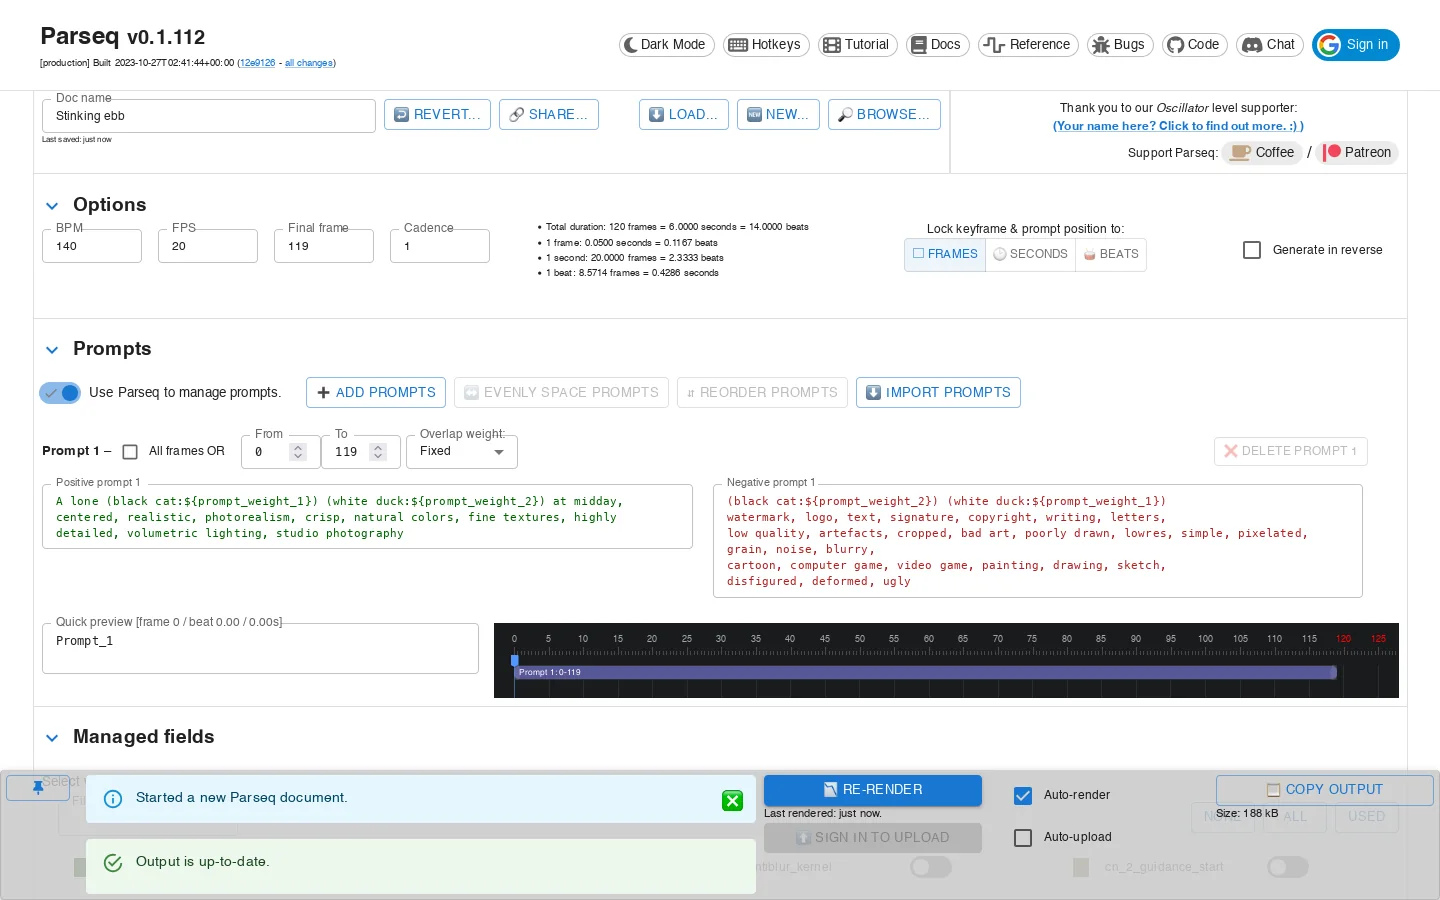The height and width of the screenshot is (900, 1440).
Task: Enable Generate in reverse checkbox
Action: pos(1252,250)
